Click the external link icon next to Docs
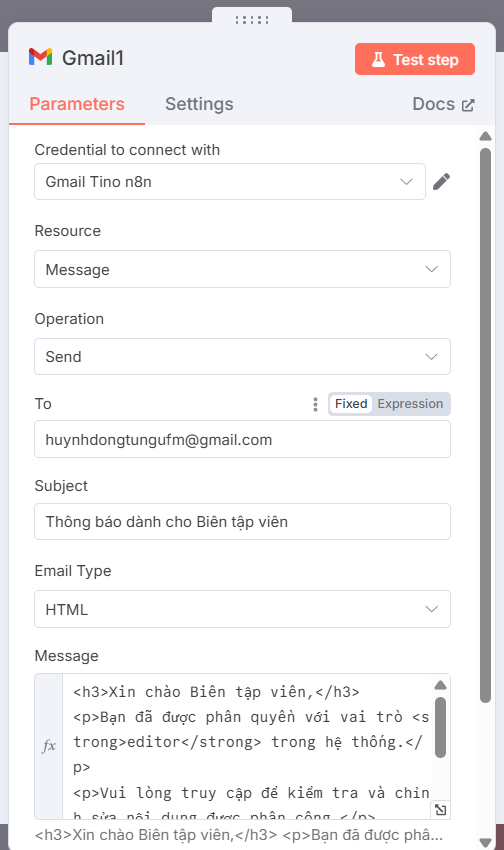 (x=468, y=105)
